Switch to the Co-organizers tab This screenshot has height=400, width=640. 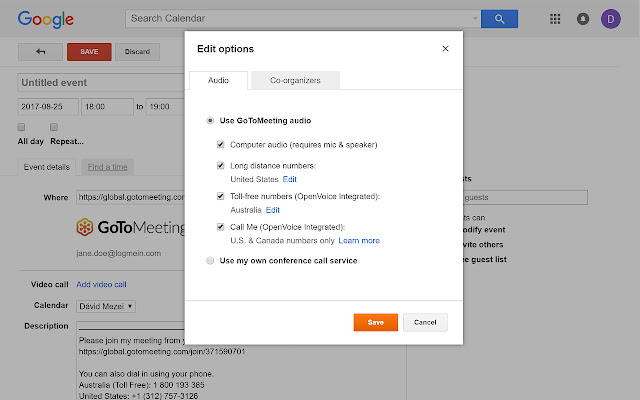point(293,80)
